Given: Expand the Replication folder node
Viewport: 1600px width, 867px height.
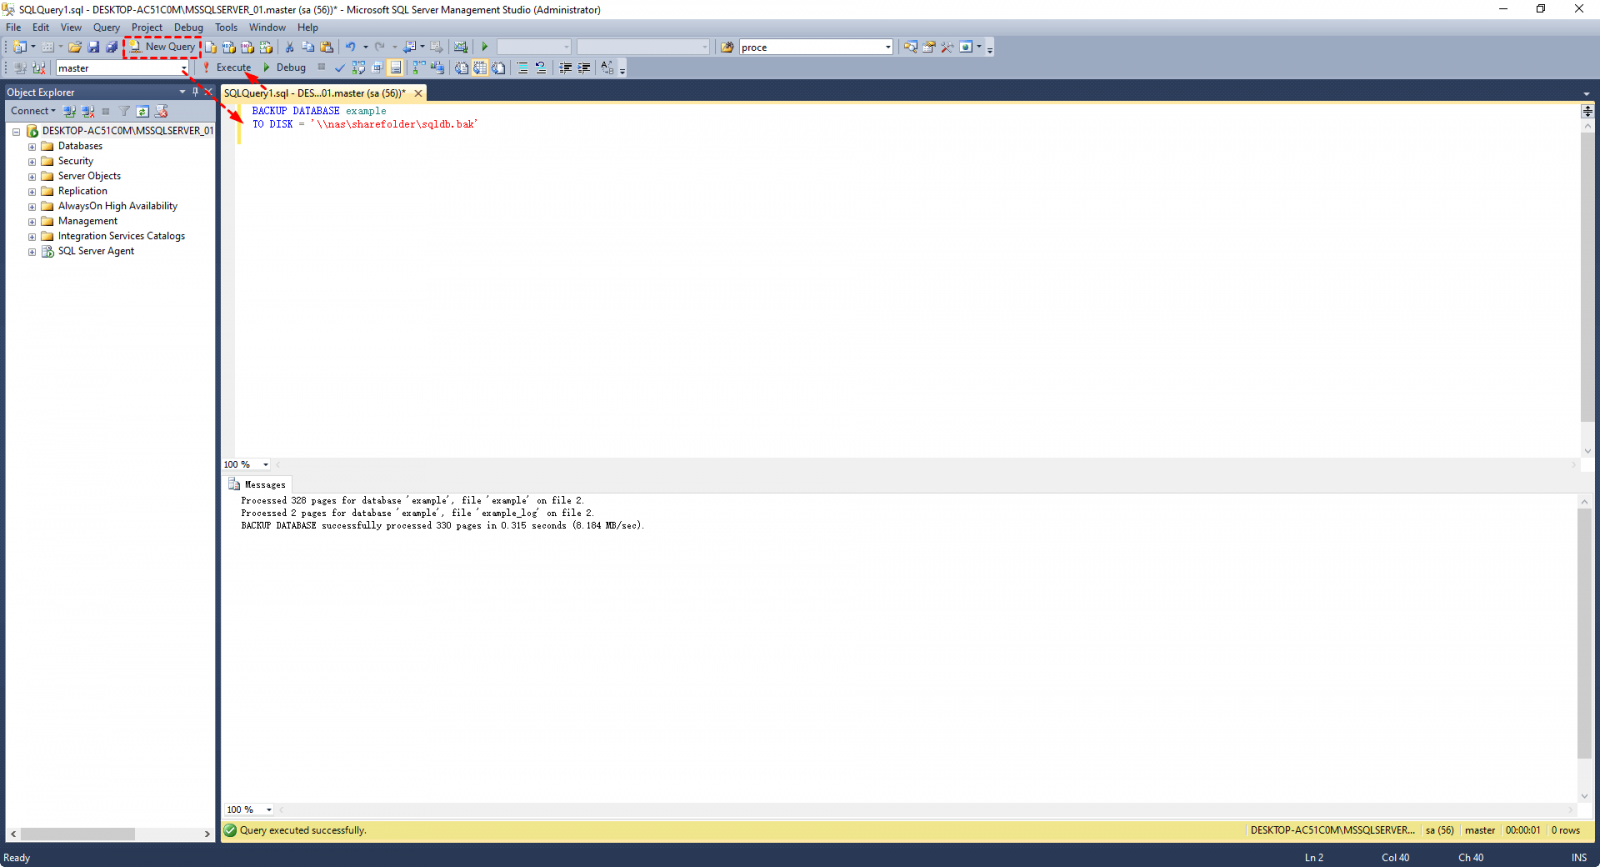Looking at the screenshot, I should 32,191.
